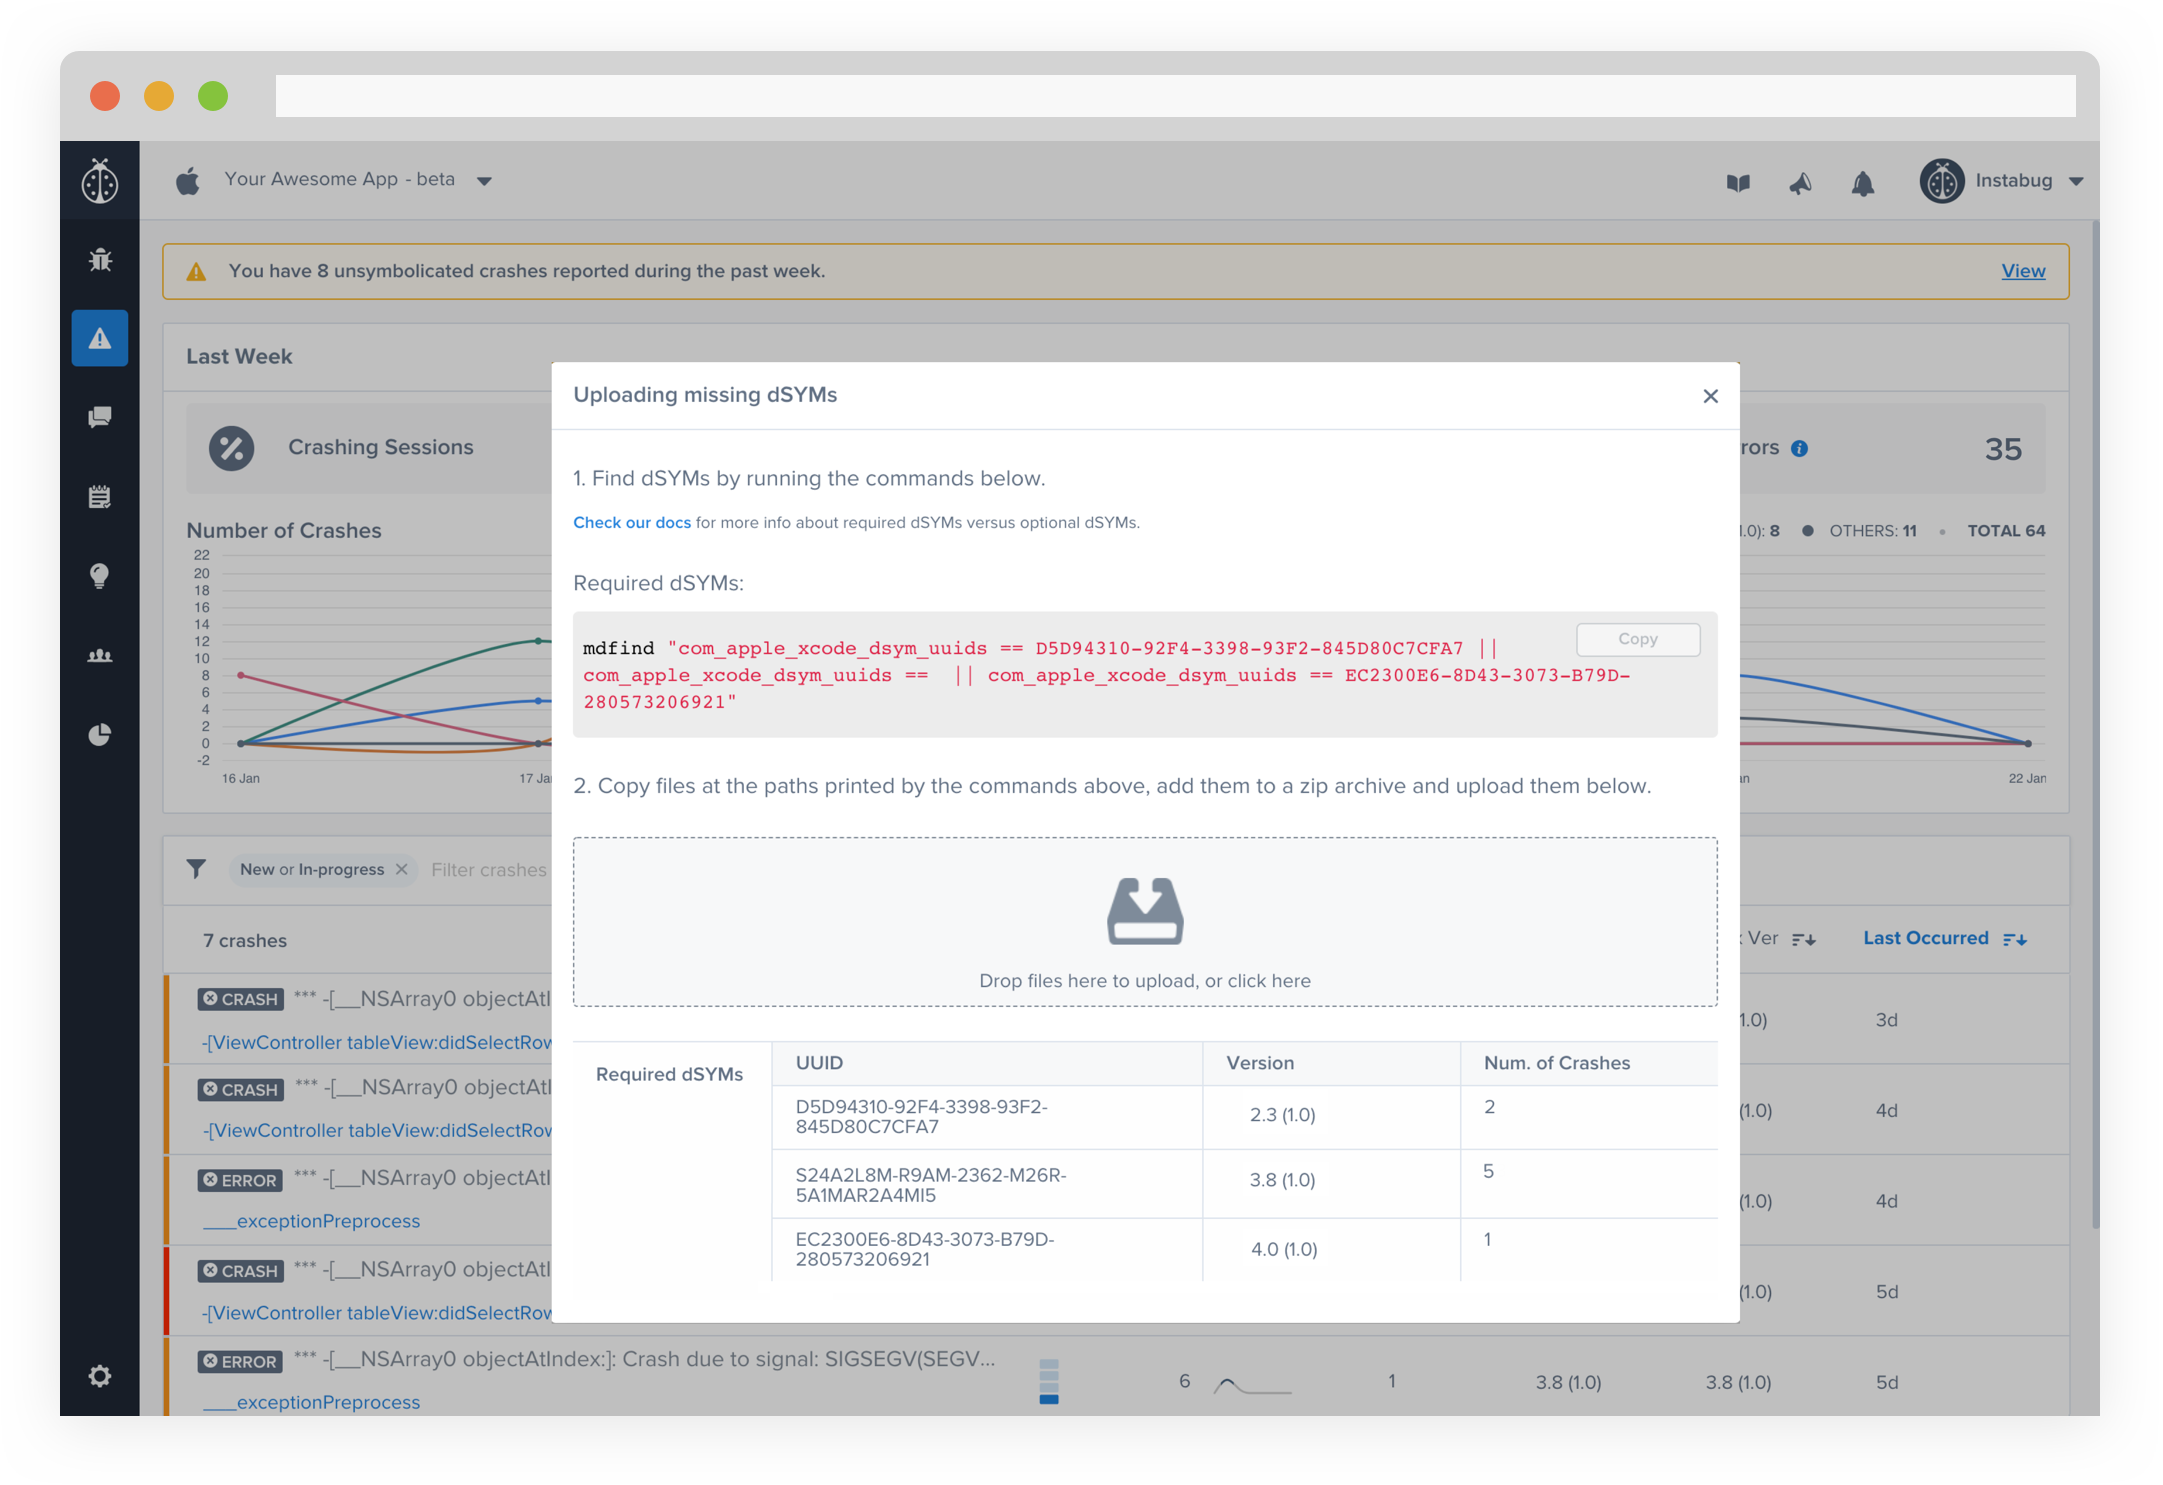
Task: Open the team members sidebar icon
Action: tap(100, 656)
